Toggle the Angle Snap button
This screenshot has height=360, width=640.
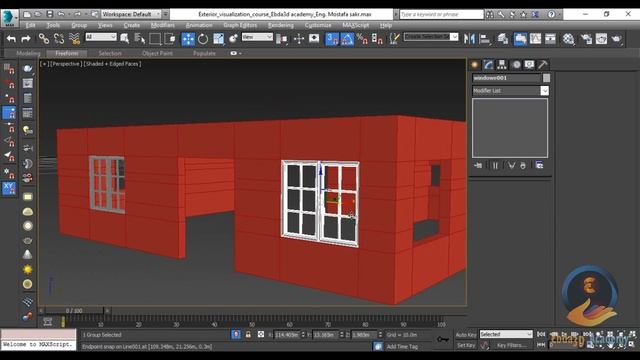point(347,39)
